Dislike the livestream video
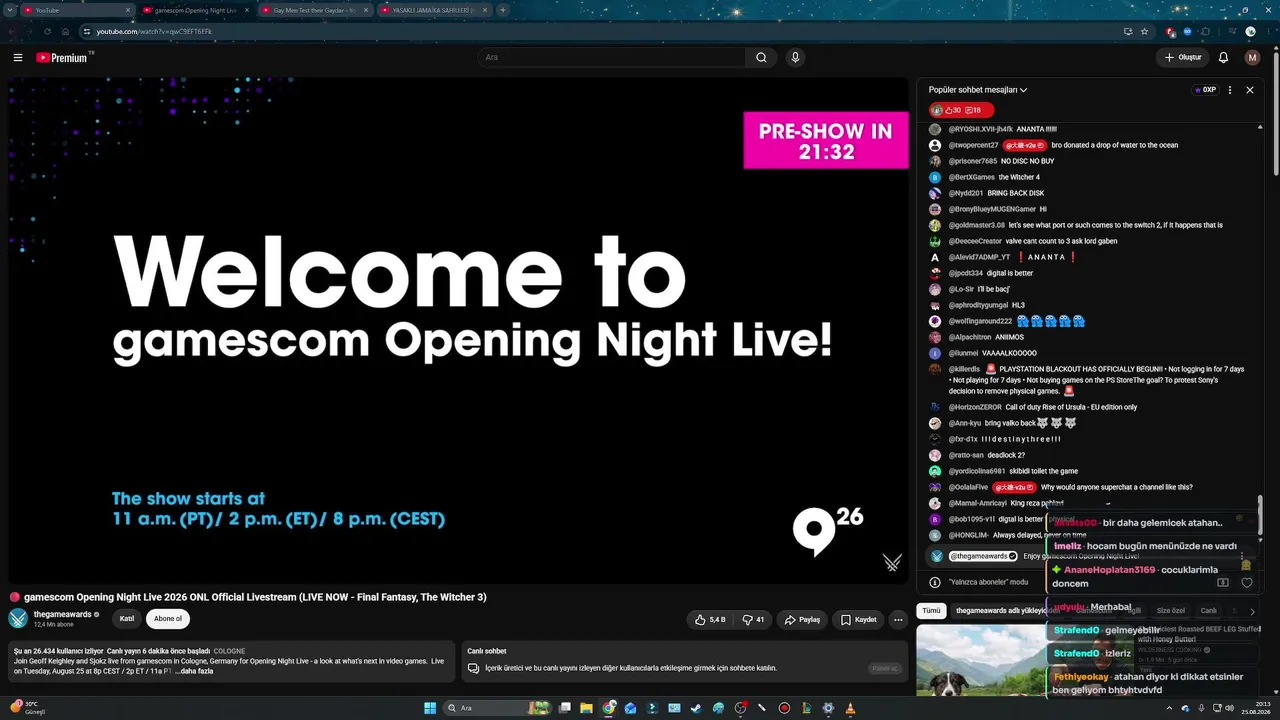This screenshot has height=720, width=1280. 753,620
